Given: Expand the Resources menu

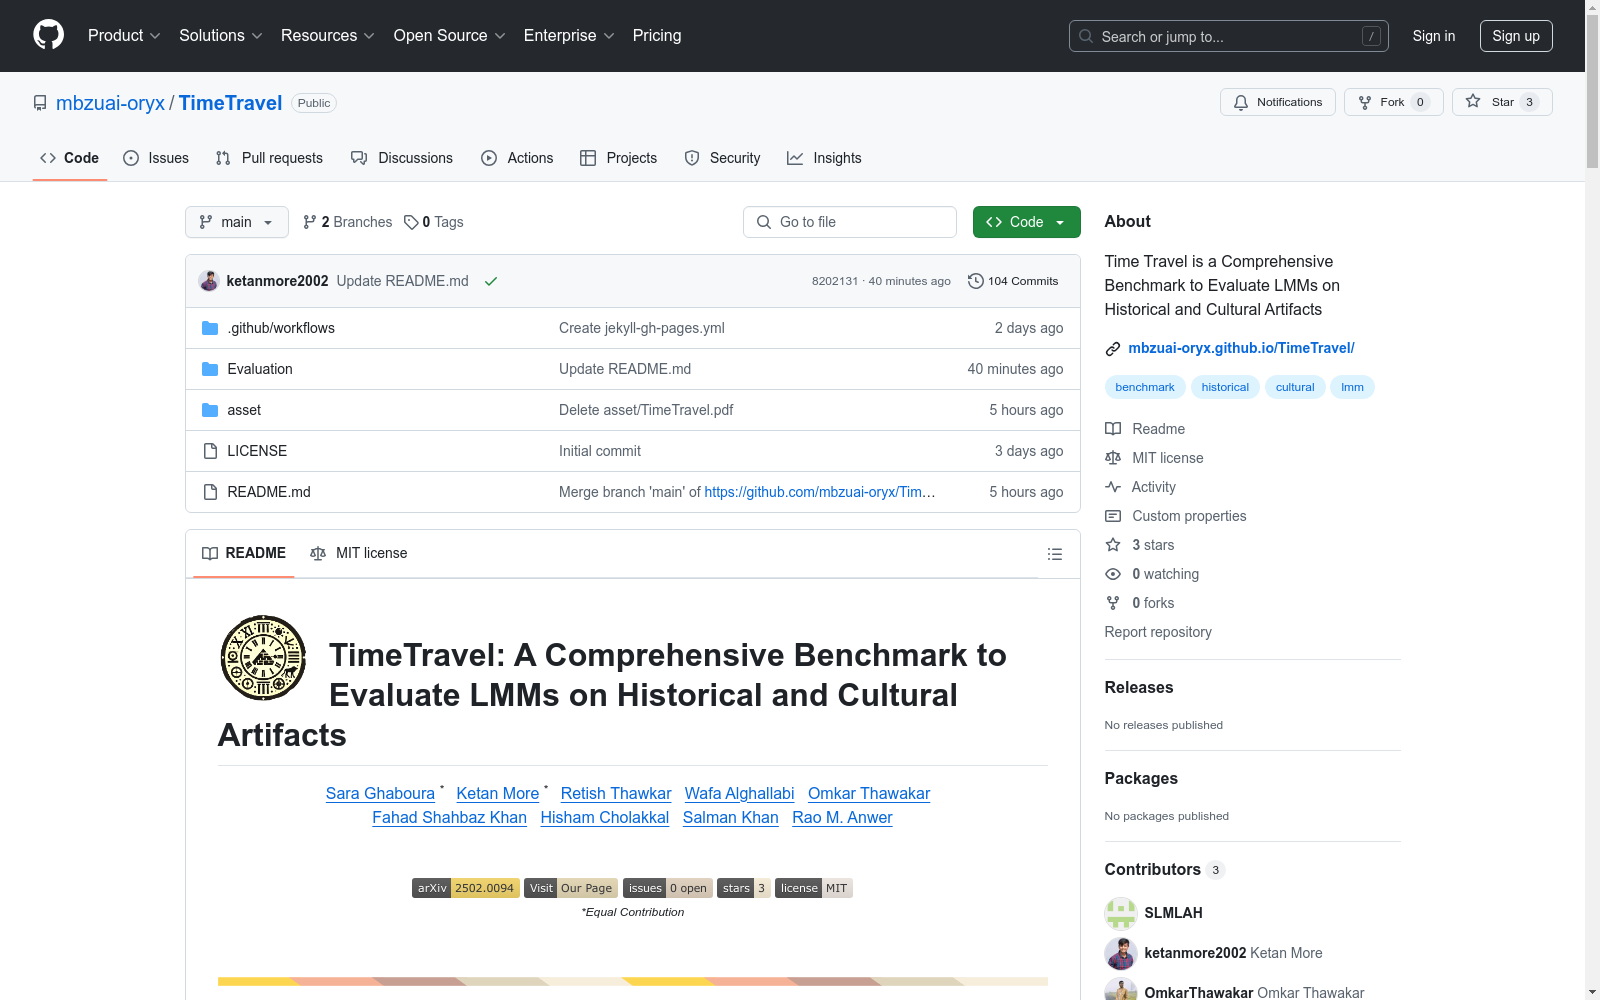Looking at the screenshot, I should point(328,36).
